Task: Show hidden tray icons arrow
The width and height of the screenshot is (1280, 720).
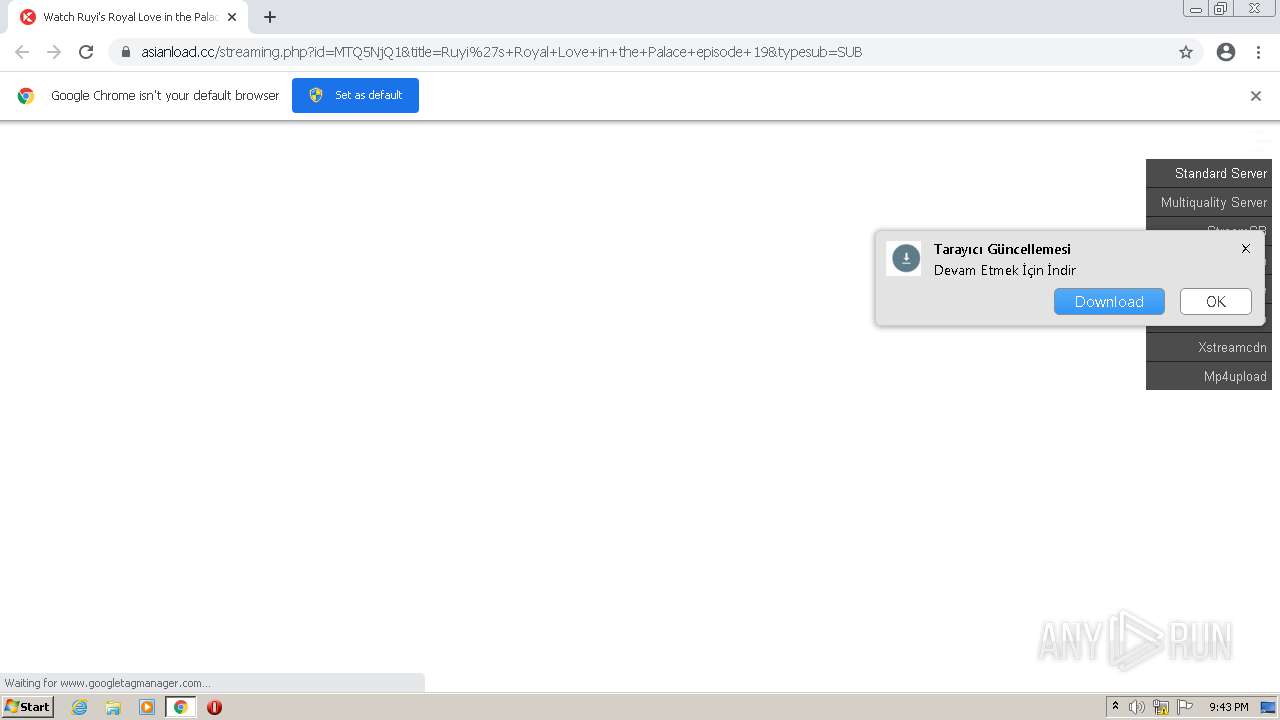Action: pyautogui.click(x=1115, y=707)
